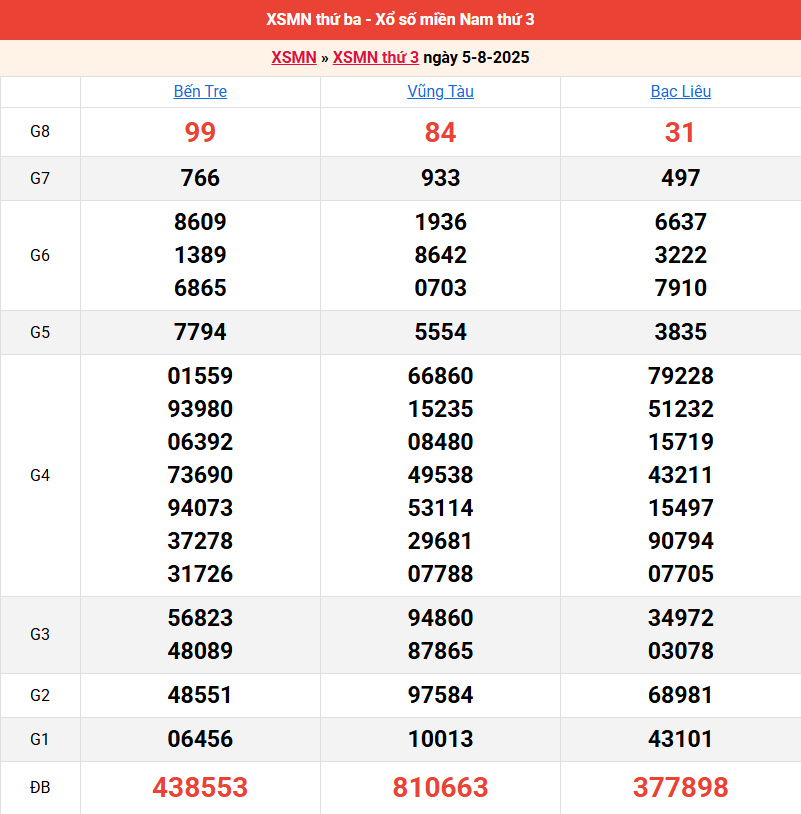Image resolution: width=801 pixels, height=814 pixels.
Task: Select G5 number 7794
Action: click(200, 332)
